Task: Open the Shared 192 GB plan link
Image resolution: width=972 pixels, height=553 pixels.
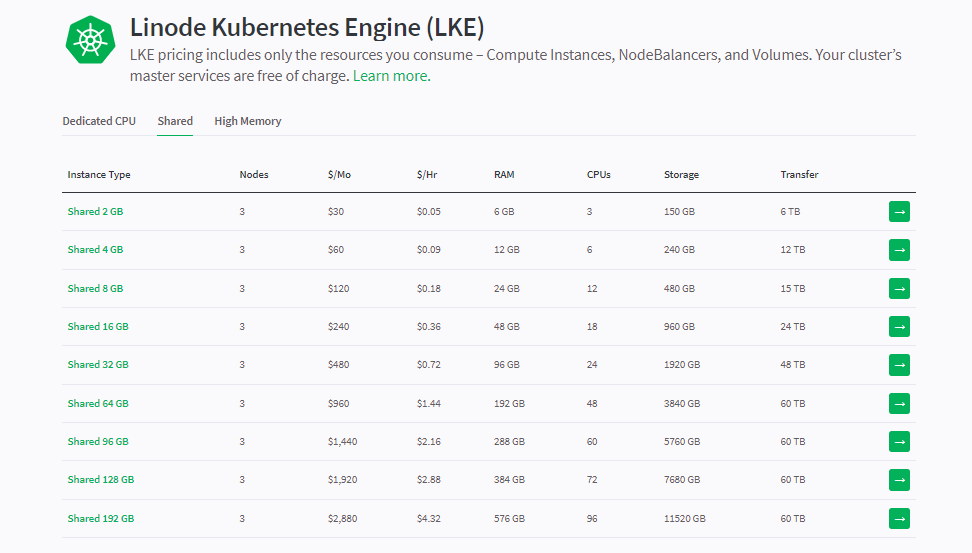Action: (101, 518)
